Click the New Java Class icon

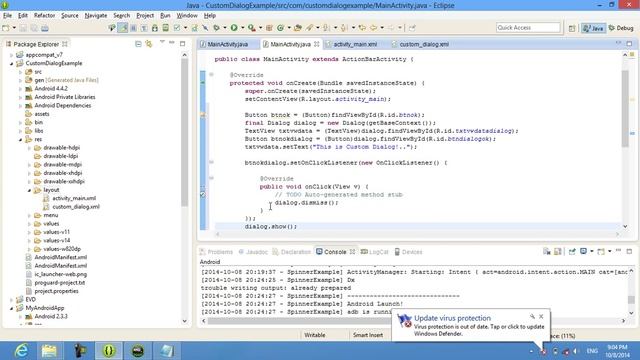pyautogui.click(x=280, y=28)
